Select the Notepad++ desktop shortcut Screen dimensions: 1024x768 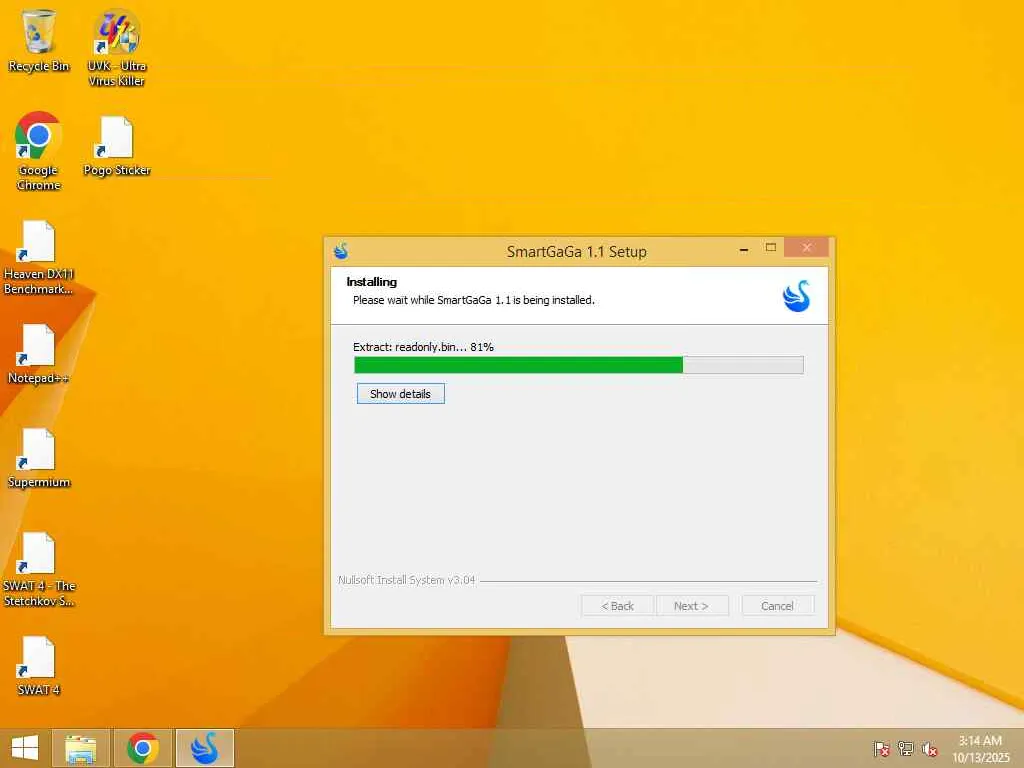[39, 353]
